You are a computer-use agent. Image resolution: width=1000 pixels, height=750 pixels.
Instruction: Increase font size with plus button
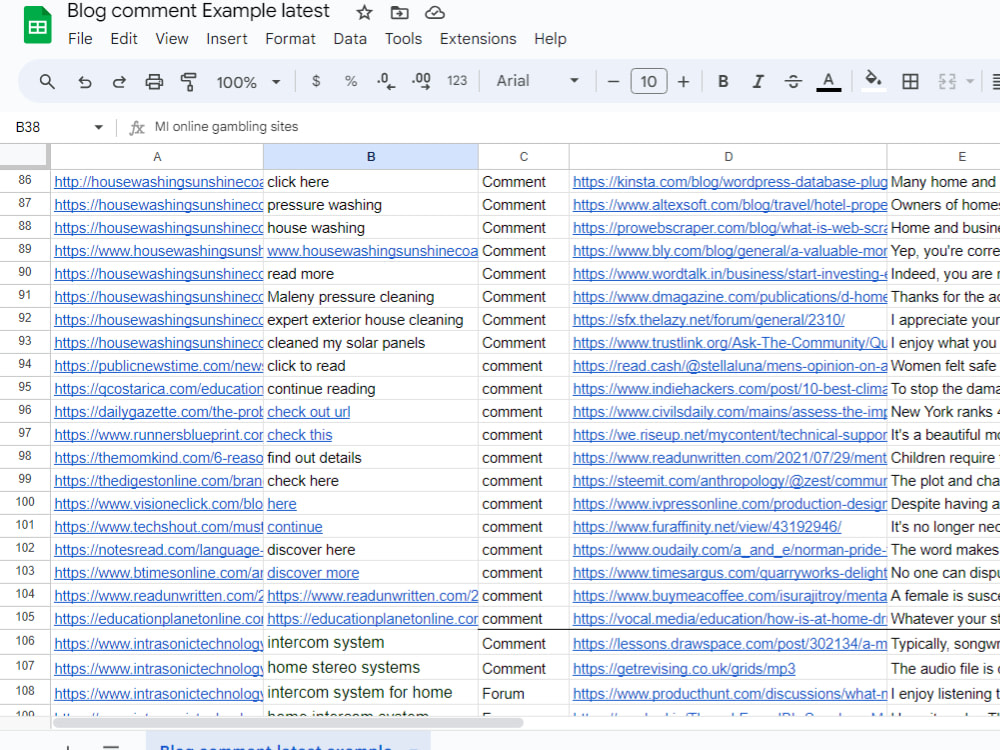(x=683, y=82)
